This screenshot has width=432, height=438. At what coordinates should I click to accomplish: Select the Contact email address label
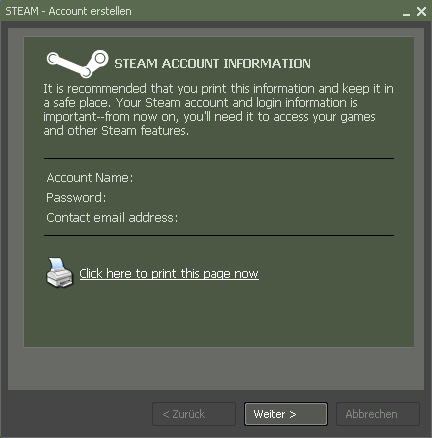coord(112,218)
